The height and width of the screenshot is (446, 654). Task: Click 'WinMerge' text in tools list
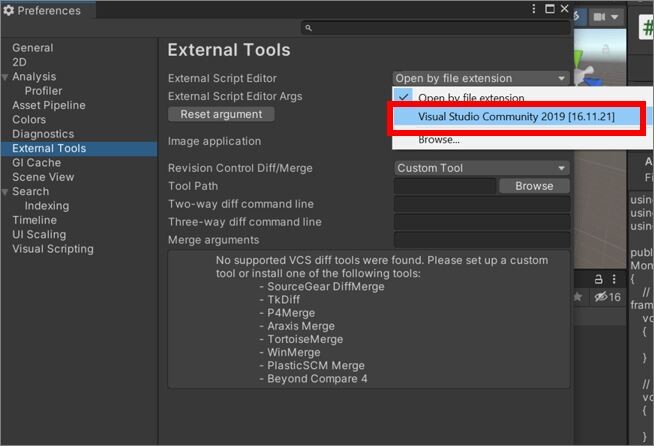coord(294,353)
